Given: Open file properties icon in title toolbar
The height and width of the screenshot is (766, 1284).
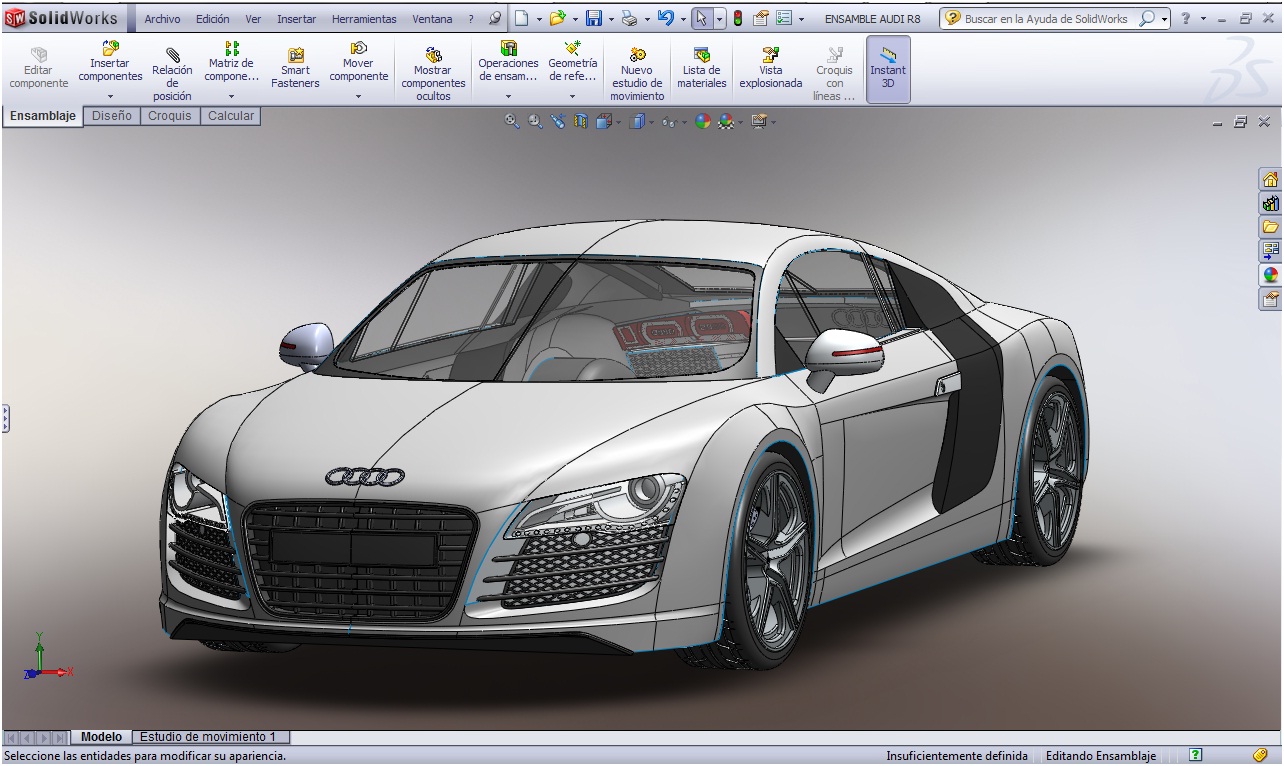Looking at the screenshot, I should coord(761,18).
